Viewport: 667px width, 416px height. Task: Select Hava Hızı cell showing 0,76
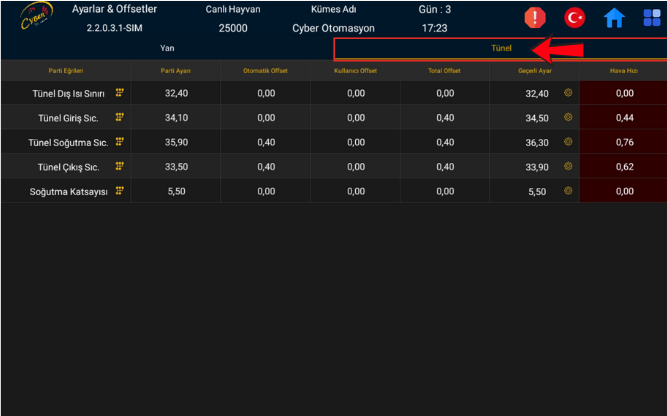point(624,142)
